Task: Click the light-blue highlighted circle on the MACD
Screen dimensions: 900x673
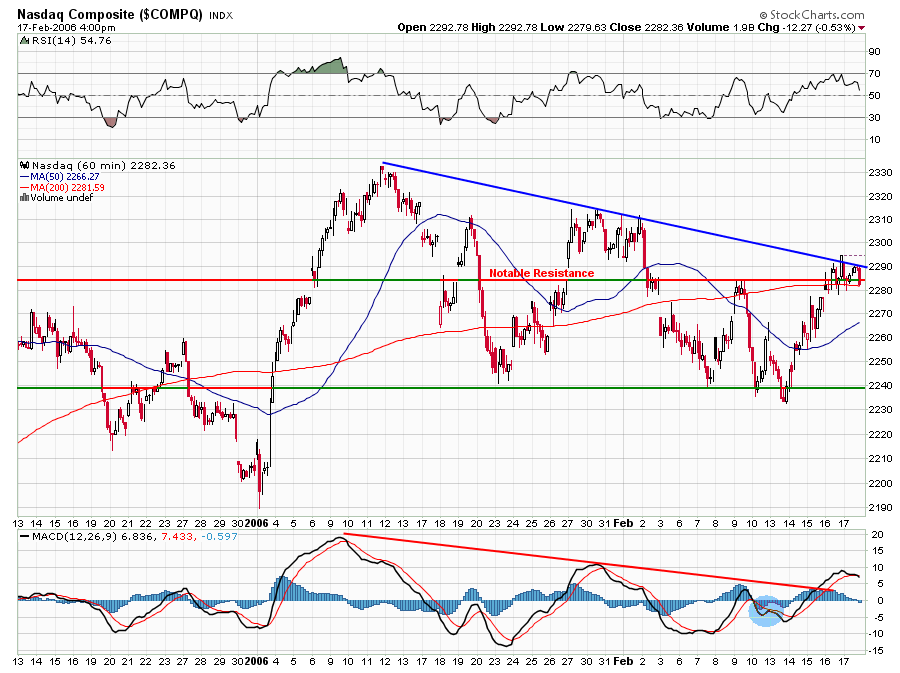Action: 766,611
